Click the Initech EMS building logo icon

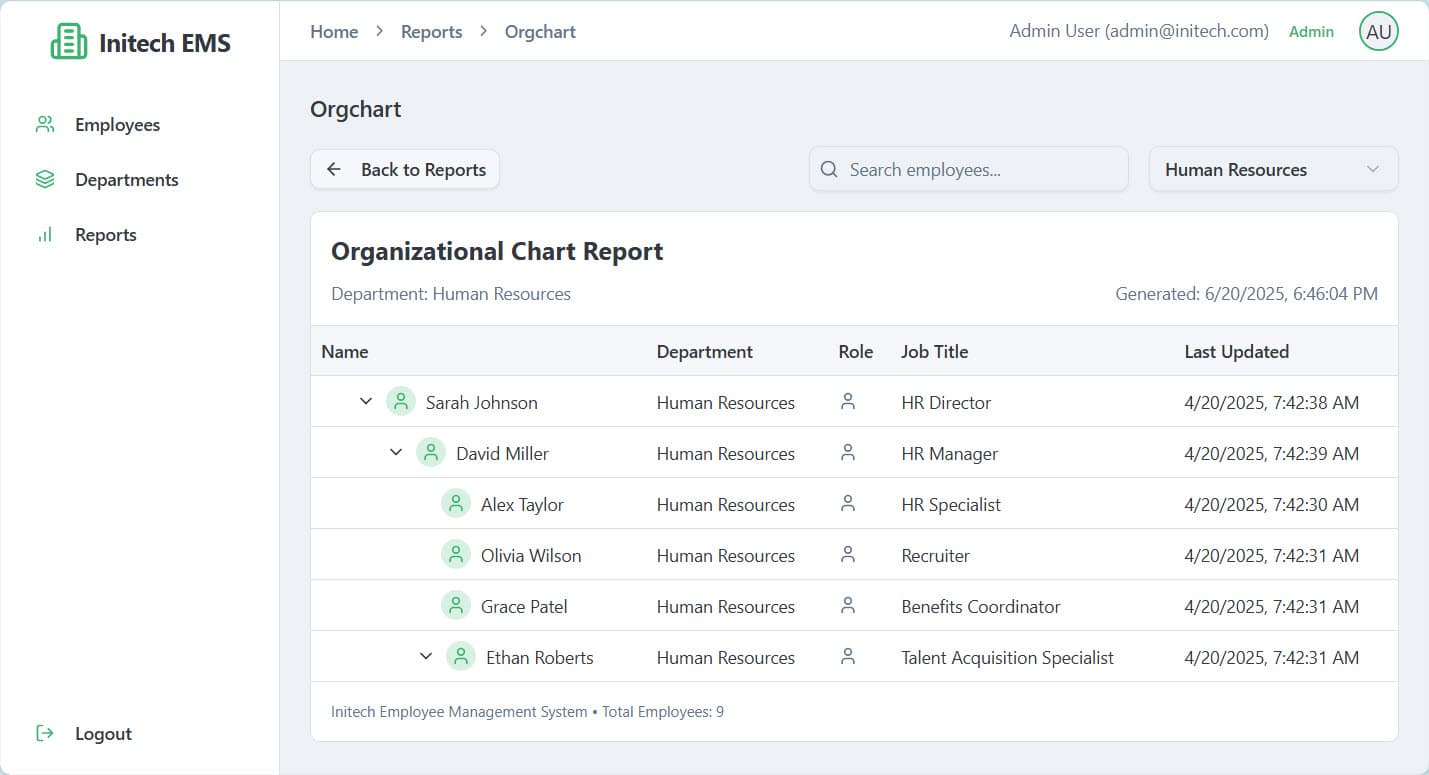(x=69, y=42)
